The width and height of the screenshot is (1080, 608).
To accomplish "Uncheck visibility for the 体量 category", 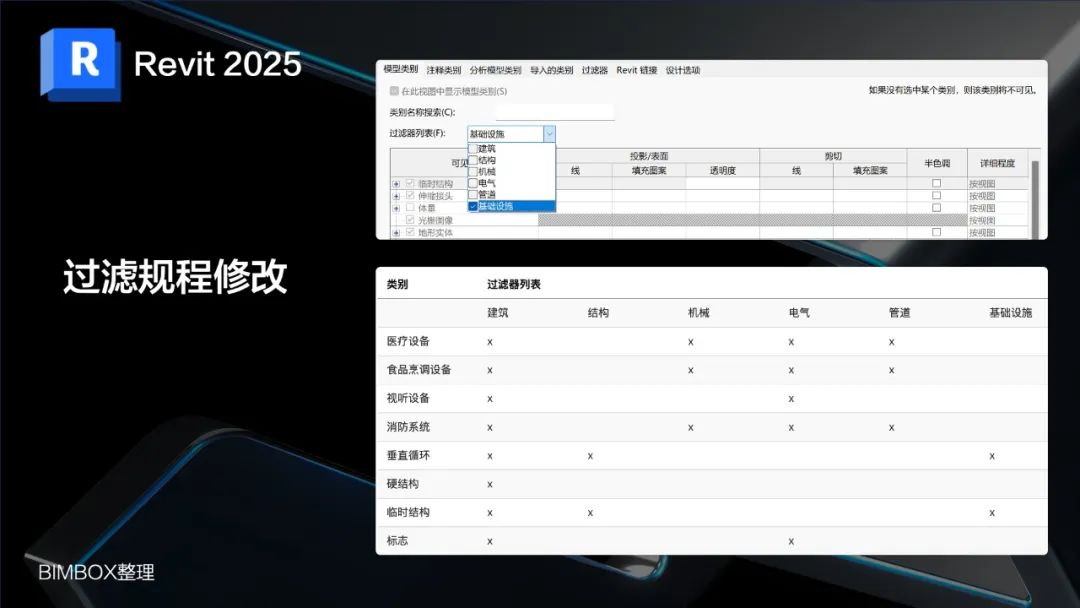I will (x=409, y=206).
